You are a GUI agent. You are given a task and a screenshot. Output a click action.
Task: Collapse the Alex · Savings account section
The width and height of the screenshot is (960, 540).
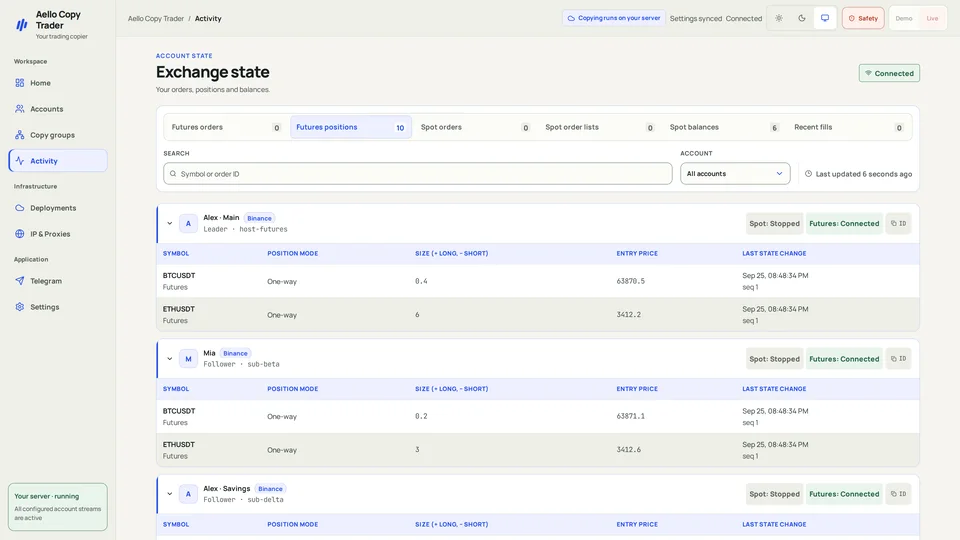pyautogui.click(x=170, y=494)
